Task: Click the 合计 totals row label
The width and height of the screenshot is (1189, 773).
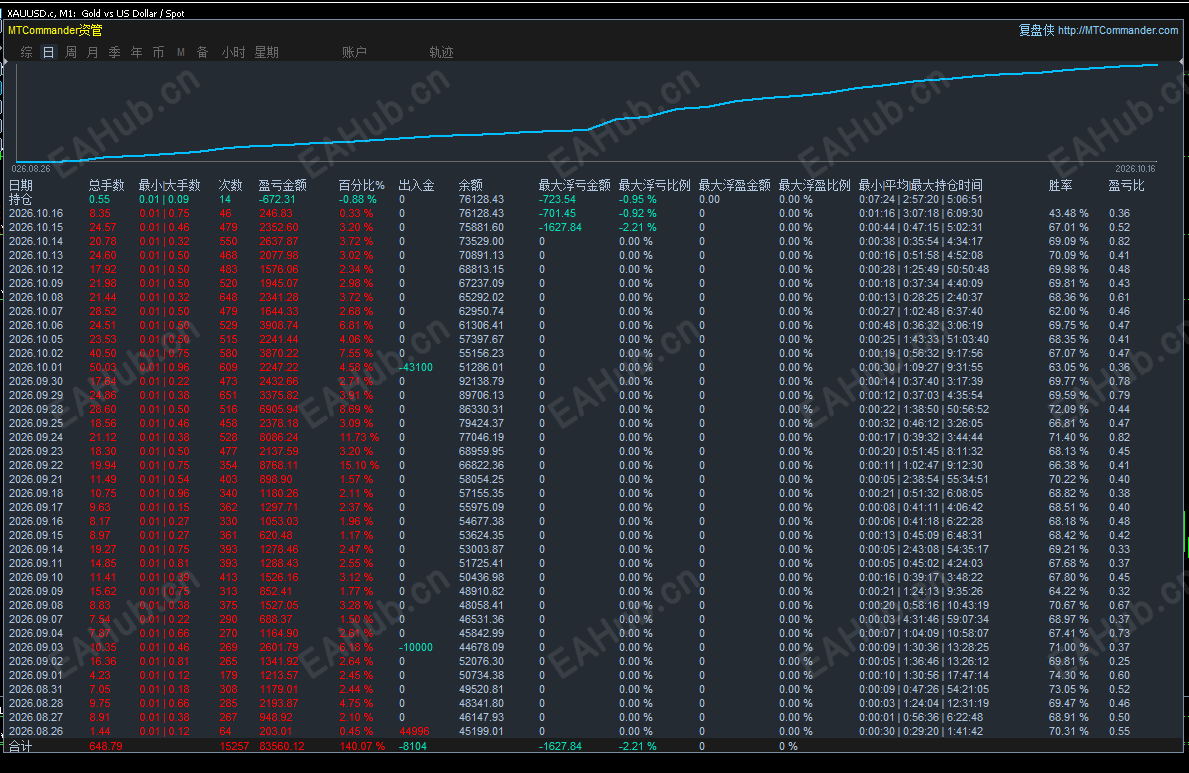Action: (20, 746)
